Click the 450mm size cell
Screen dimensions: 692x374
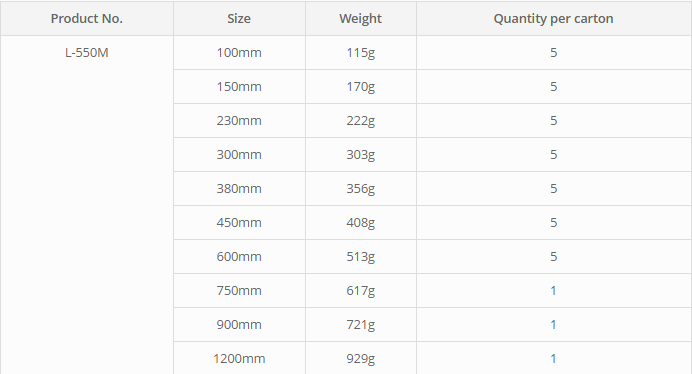tap(239, 223)
